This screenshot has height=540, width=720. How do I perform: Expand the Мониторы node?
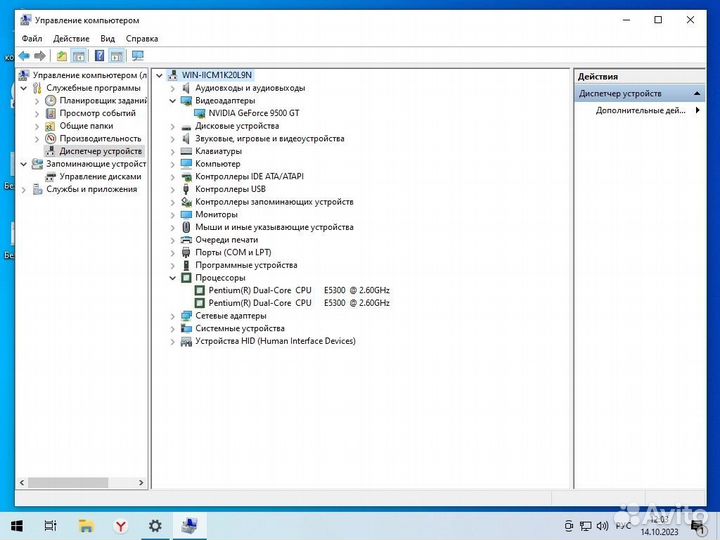[173, 214]
